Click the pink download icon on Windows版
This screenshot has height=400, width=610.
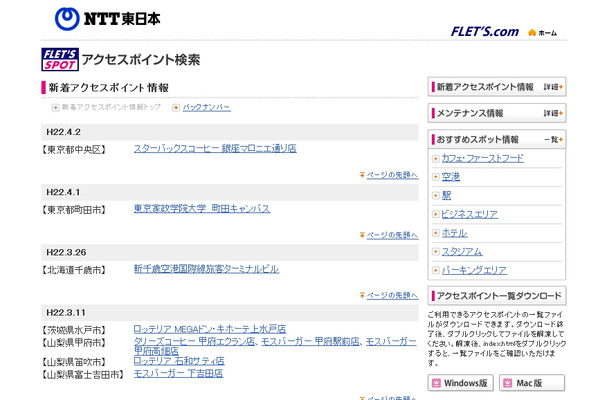point(436,383)
